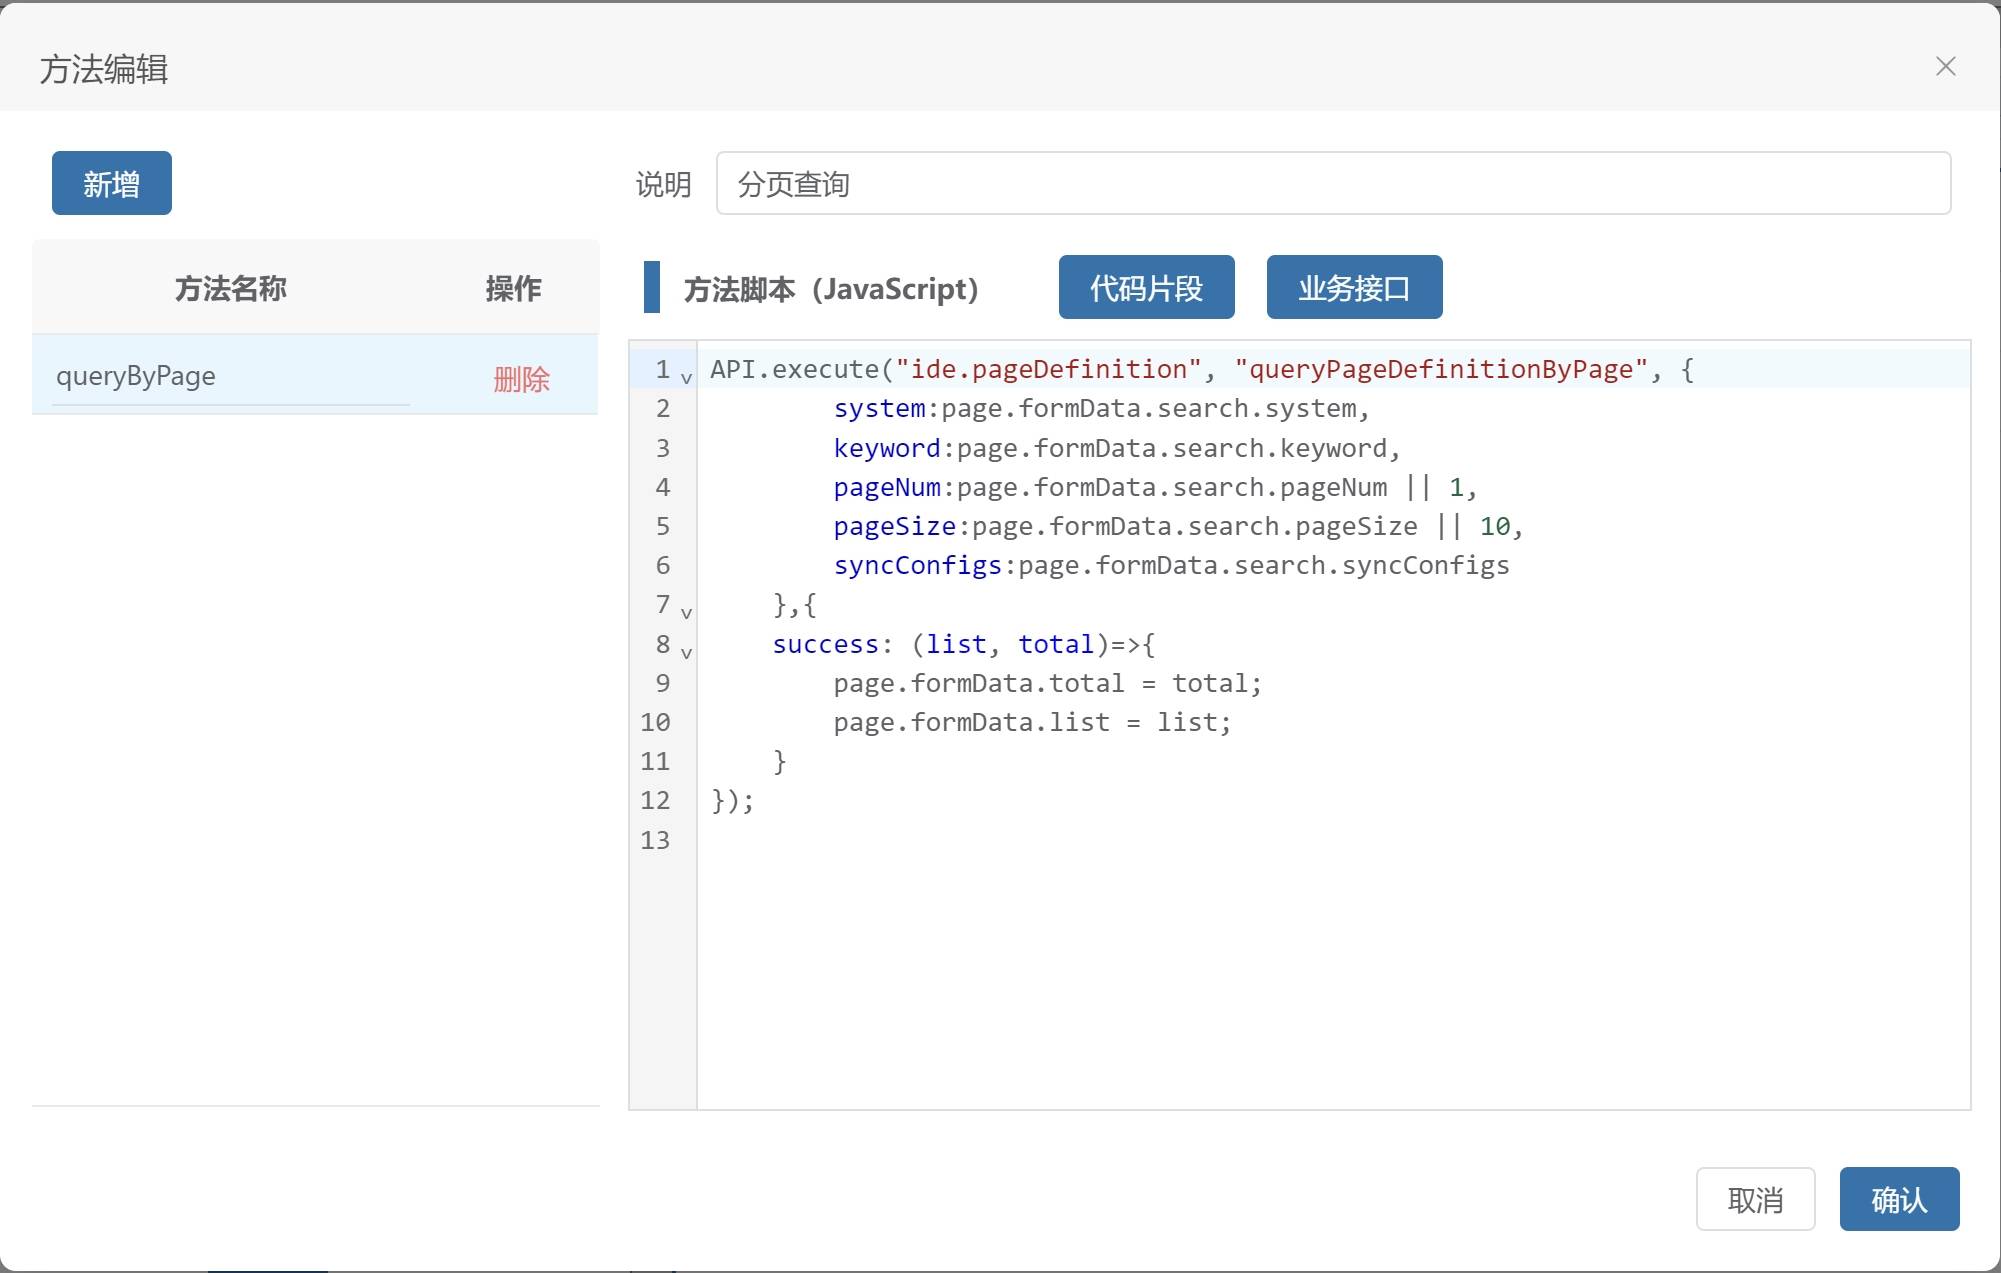Click the 操作 column header
Screen dimensions: 2001x1273
(513, 289)
